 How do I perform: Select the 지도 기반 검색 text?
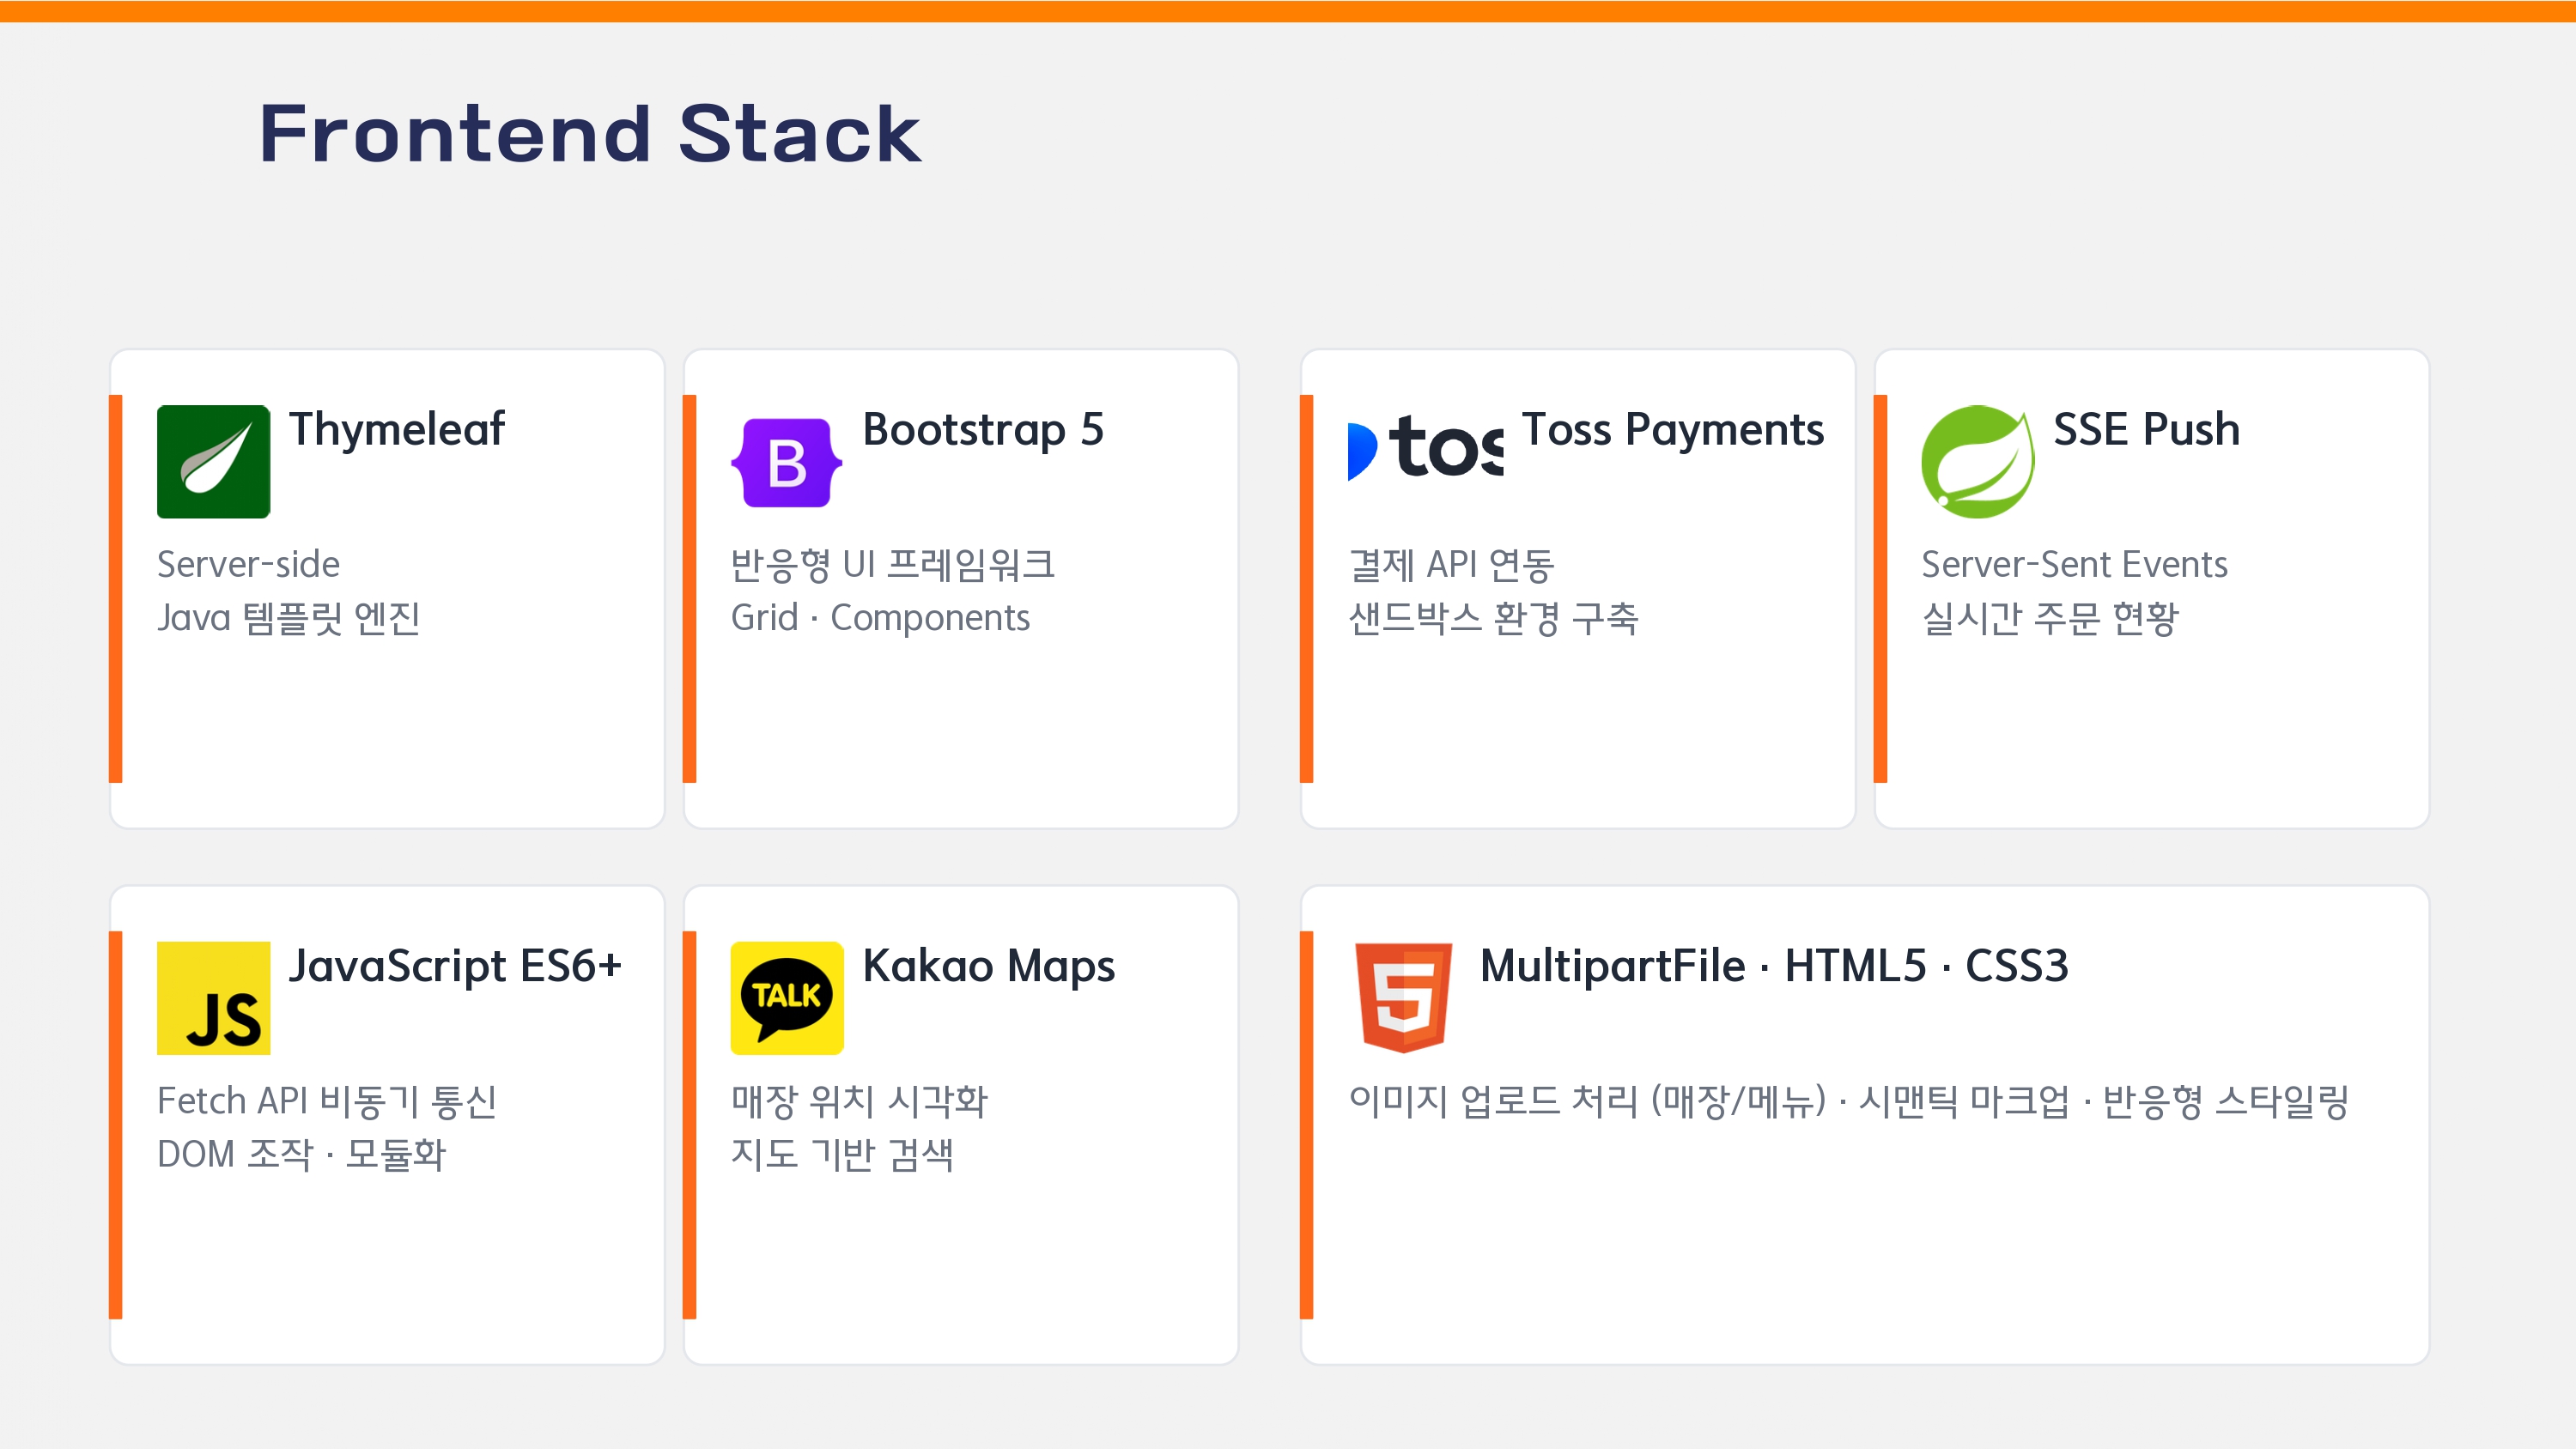pyautogui.click(x=842, y=1155)
